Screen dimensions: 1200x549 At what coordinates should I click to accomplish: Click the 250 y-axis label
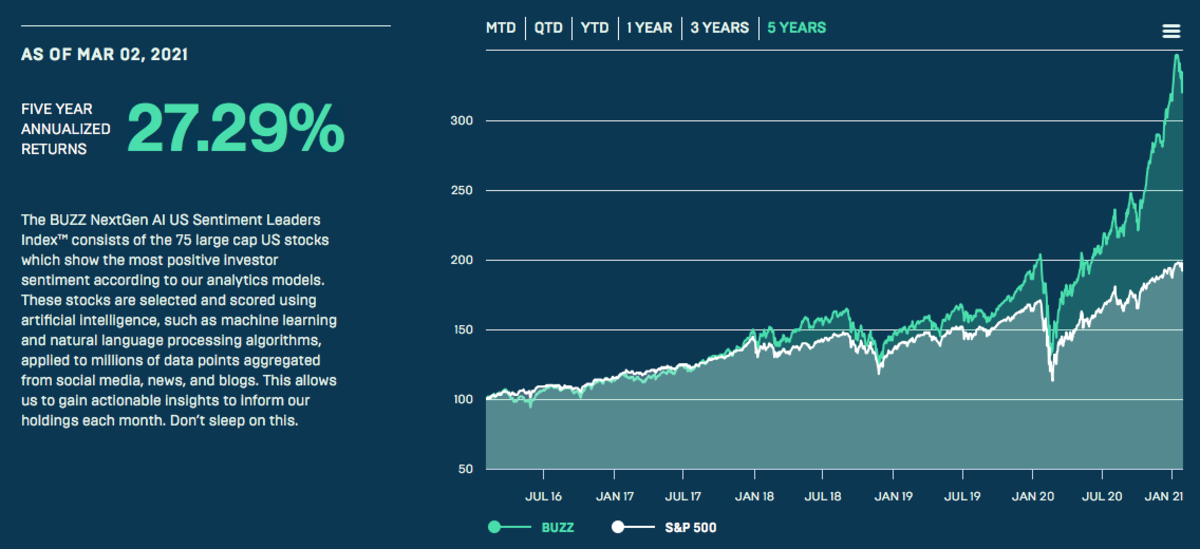point(461,191)
